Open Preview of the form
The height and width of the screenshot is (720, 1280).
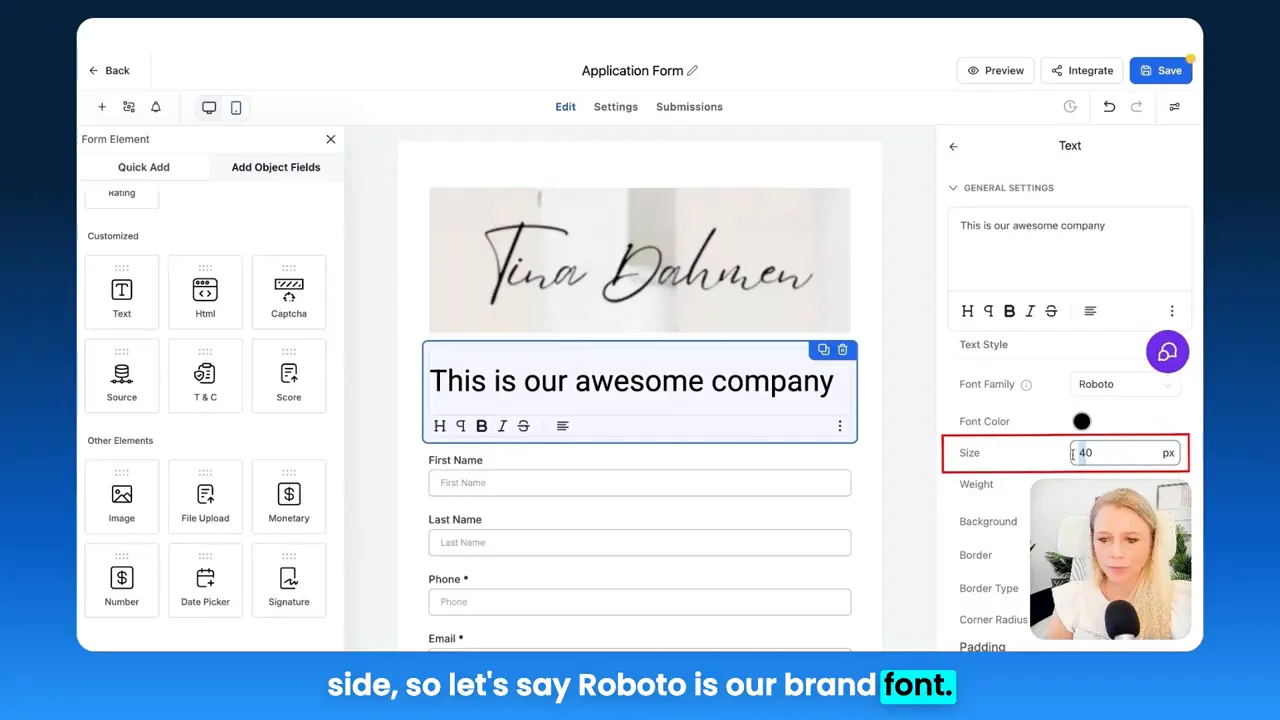pos(995,70)
